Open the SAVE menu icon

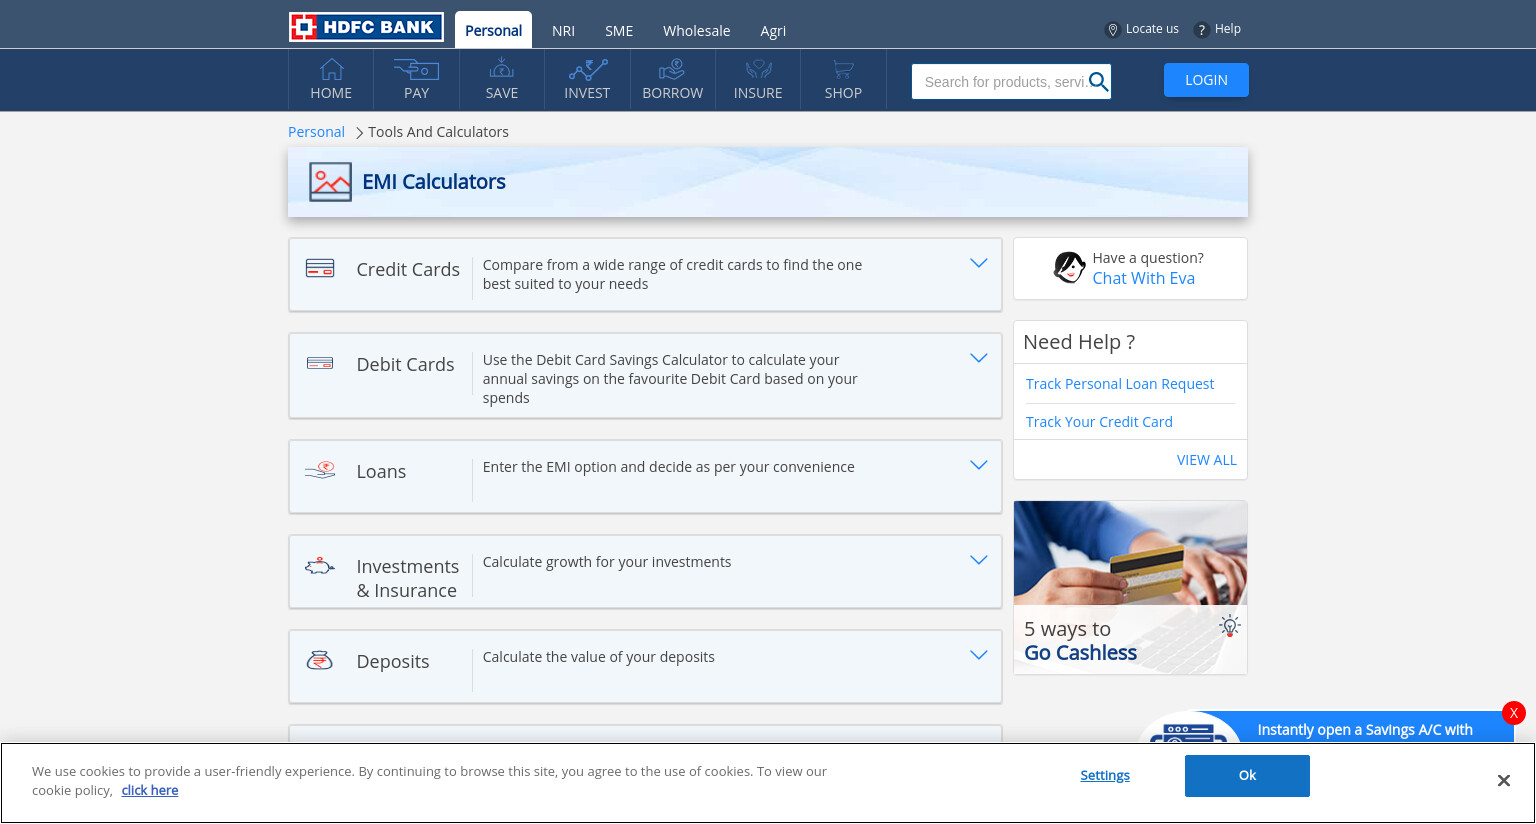(502, 68)
